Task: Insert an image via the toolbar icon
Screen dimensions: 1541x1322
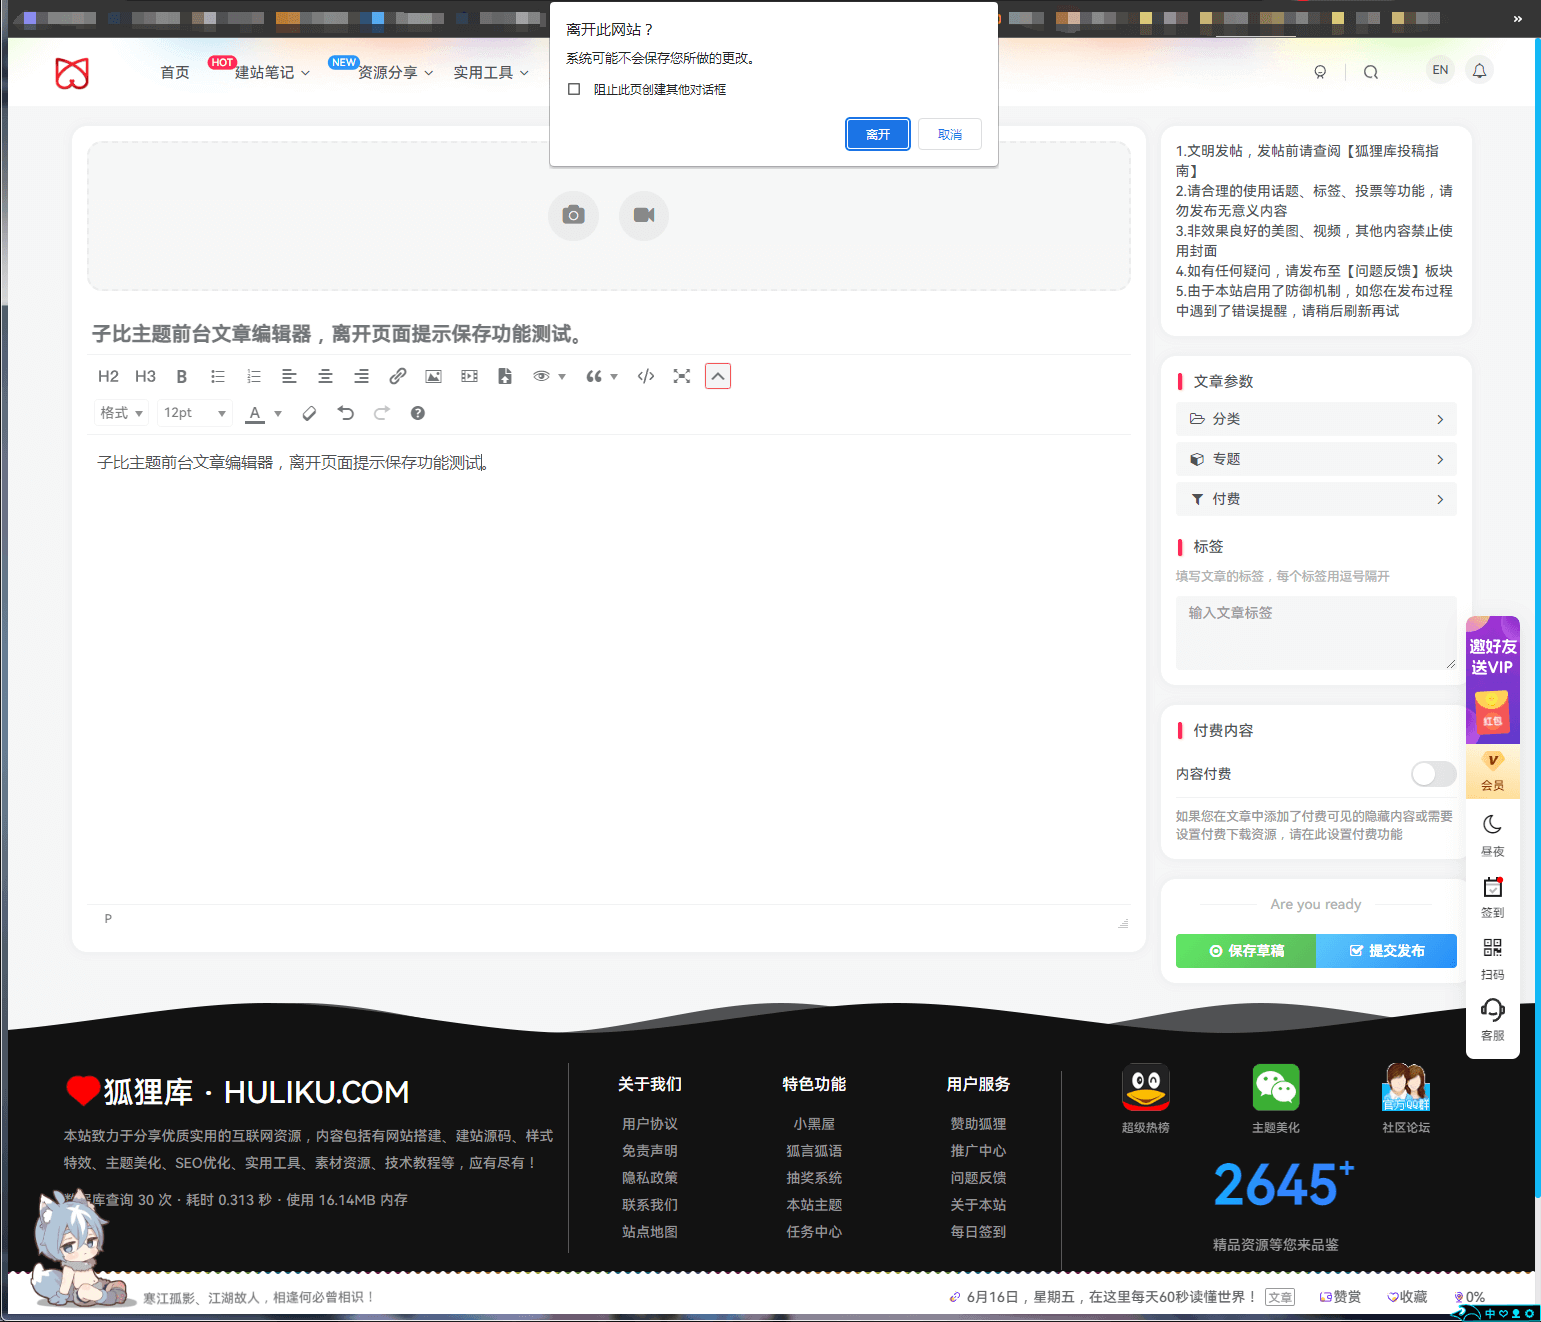Action: pos(433,376)
